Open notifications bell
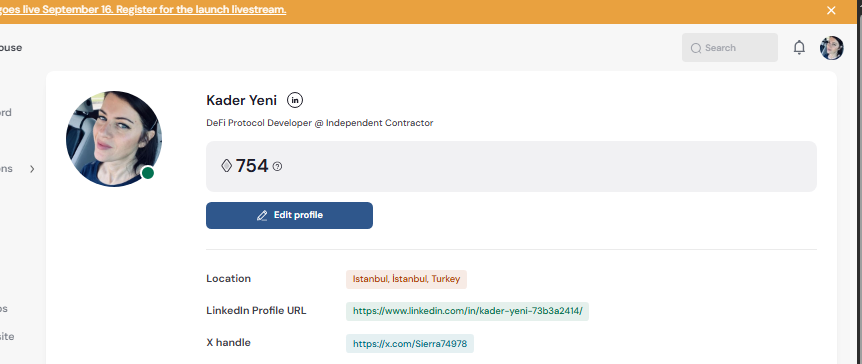The height and width of the screenshot is (364, 862). [799, 48]
